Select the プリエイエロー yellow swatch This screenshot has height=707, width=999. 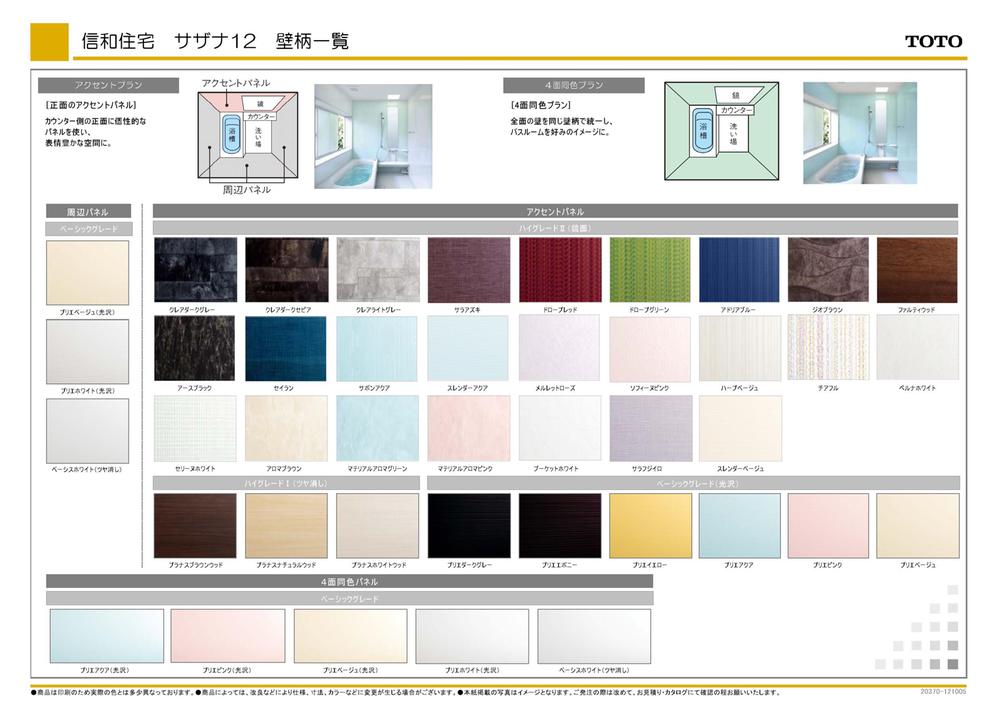pyautogui.click(x=649, y=525)
